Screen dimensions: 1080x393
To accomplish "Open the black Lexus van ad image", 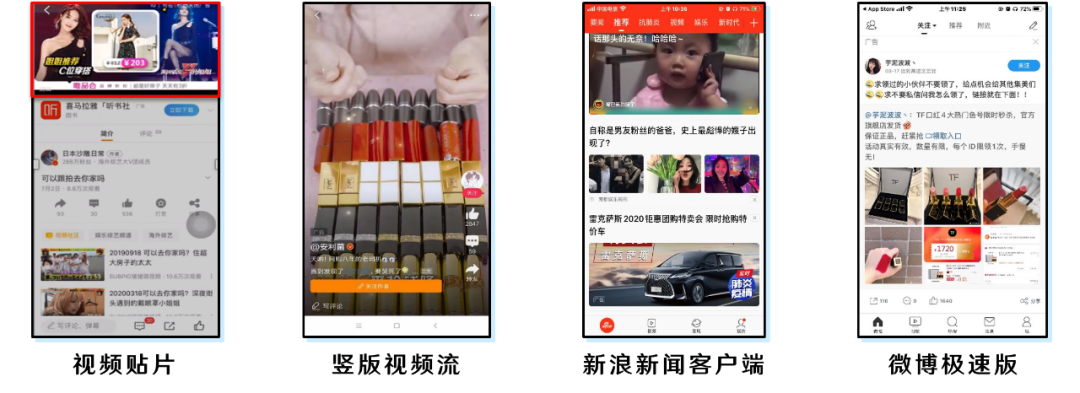I will coord(674,274).
